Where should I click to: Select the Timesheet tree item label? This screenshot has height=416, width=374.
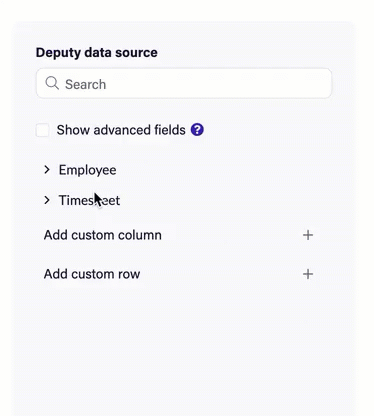click(89, 200)
